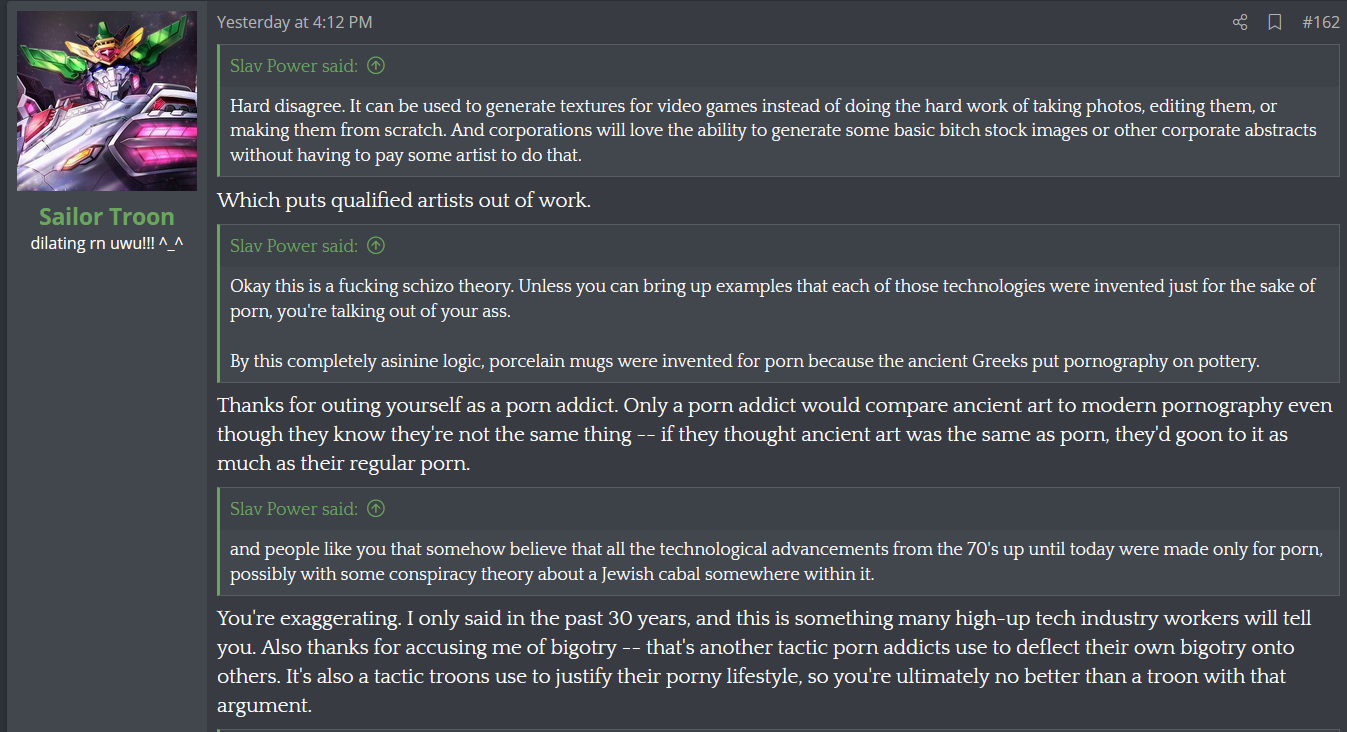Click the reply line "Which puts qualified artists out of work."
1347x732 pixels.
click(404, 201)
